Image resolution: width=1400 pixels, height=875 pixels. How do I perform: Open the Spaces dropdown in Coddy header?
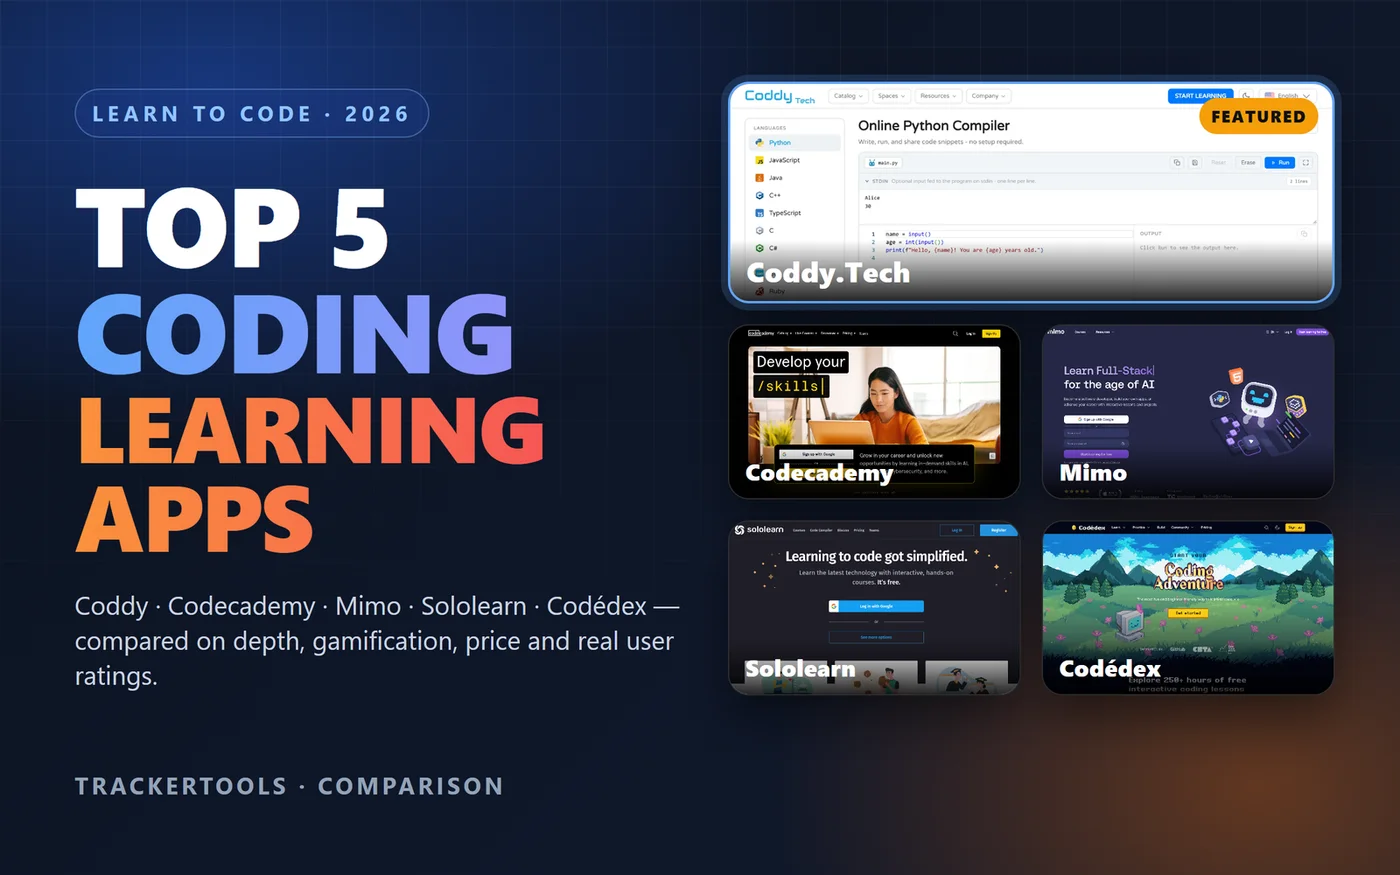[890, 96]
